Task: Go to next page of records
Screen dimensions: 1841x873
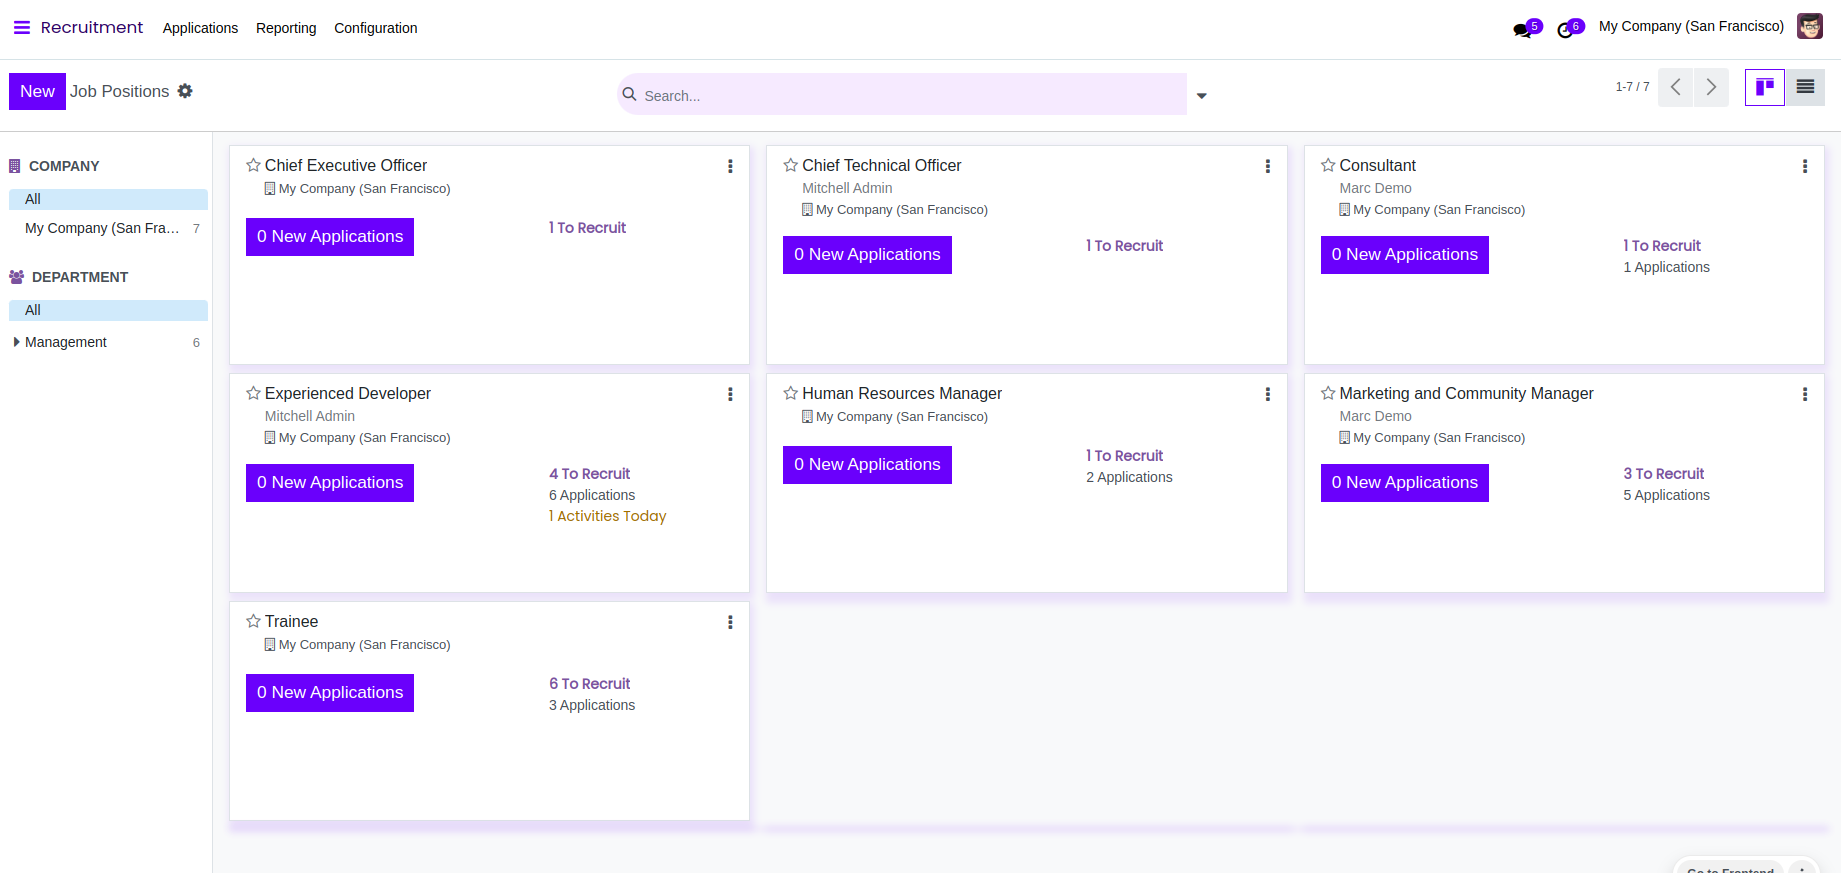Action: pos(1711,87)
